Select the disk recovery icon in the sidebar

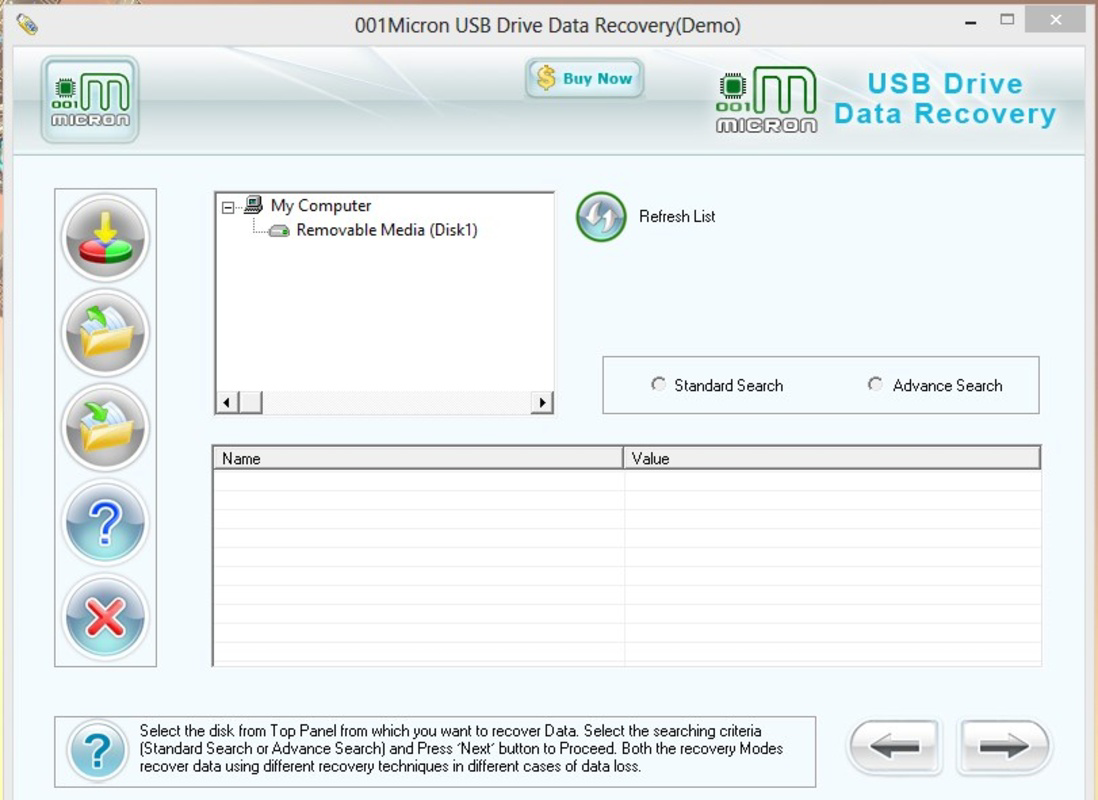(x=105, y=237)
